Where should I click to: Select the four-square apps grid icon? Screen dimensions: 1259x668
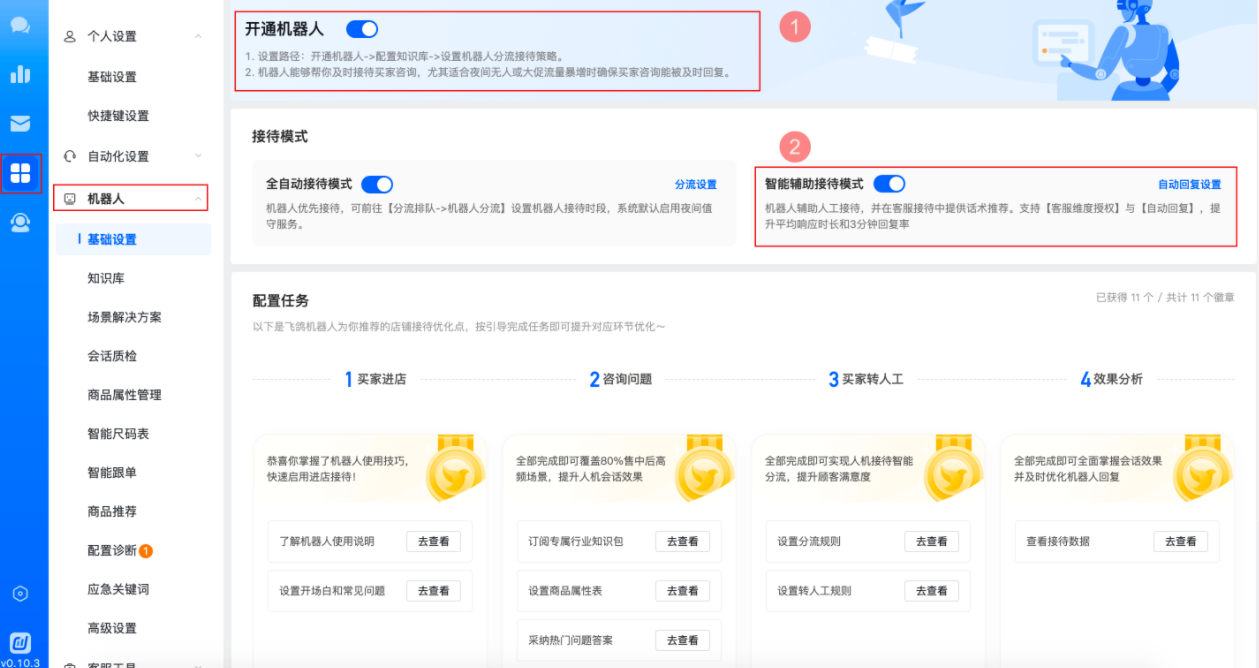pyautogui.click(x=20, y=173)
